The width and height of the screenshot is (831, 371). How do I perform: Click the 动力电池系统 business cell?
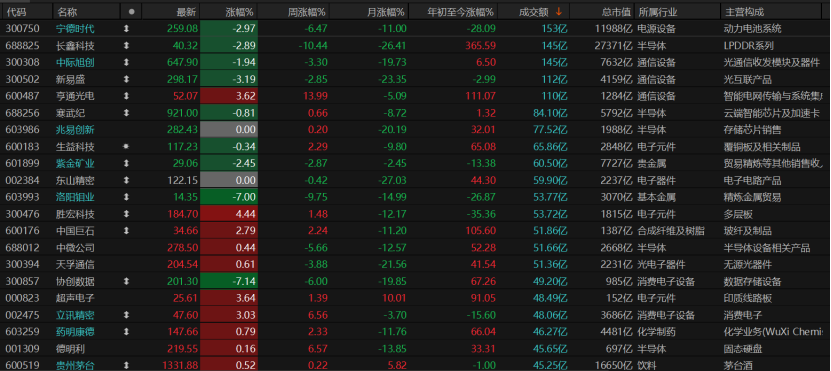click(753, 29)
